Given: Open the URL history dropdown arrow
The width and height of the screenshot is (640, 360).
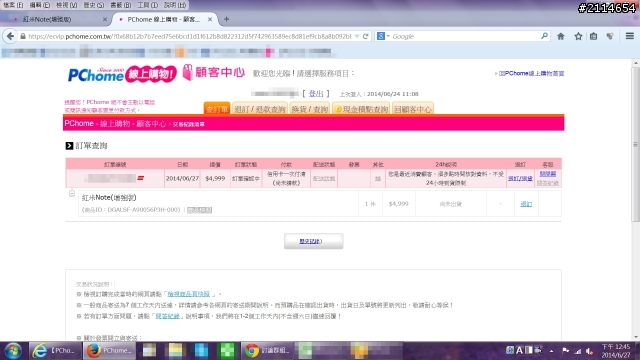Looking at the screenshot, I should coord(357,36).
